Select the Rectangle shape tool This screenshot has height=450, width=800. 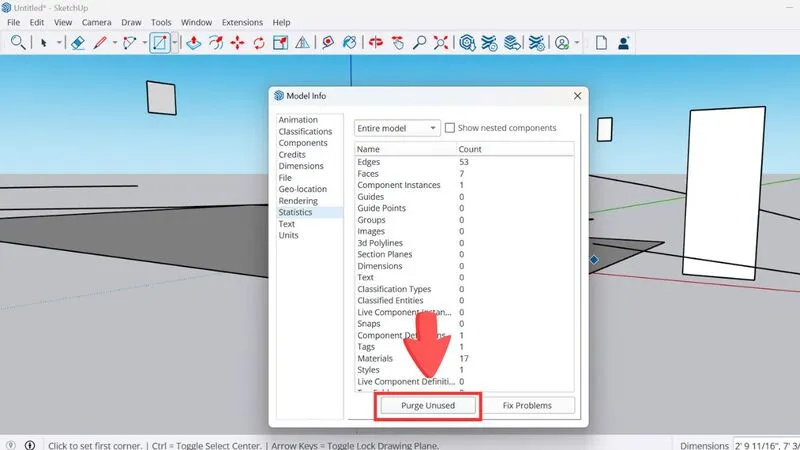(160, 43)
